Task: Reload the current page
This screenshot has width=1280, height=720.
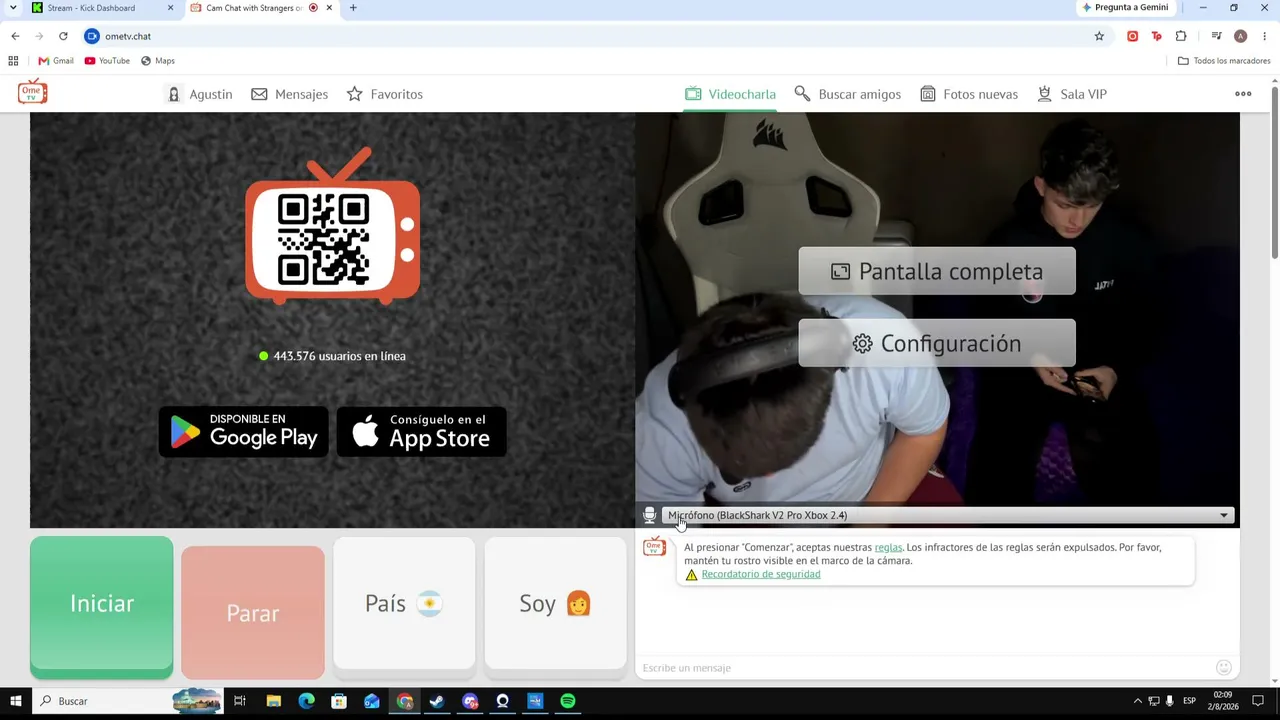Action: coord(63,36)
